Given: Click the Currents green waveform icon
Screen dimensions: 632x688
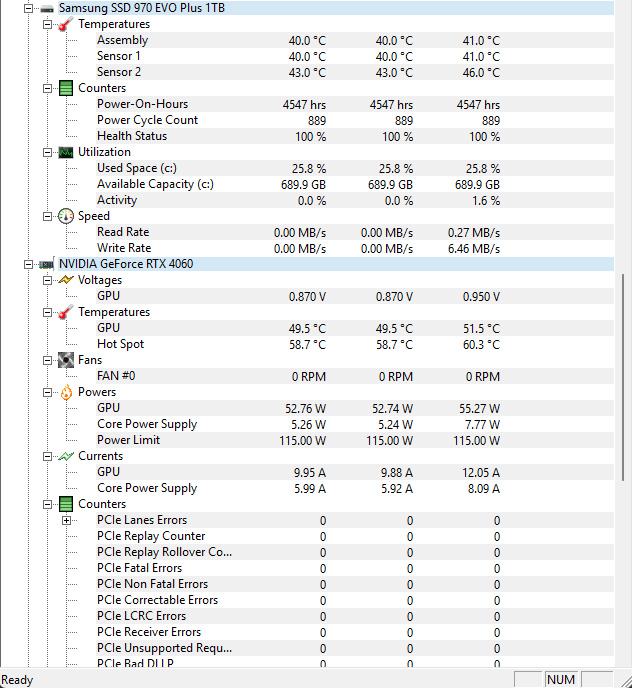Looking at the screenshot, I should [66, 456].
